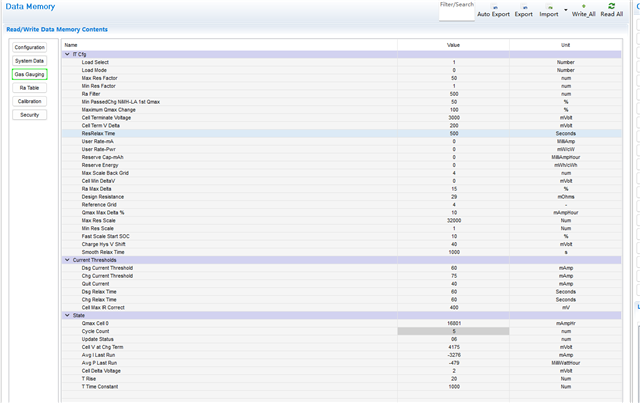This screenshot has width=640, height=403.
Task: Select the T Time Constant row
Action: point(342,387)
